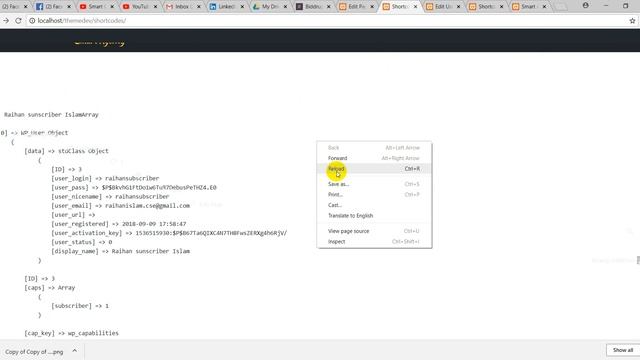Select Save as... from the context menu
The height and width of the screenshot is (360, 640).
point(374,184)
